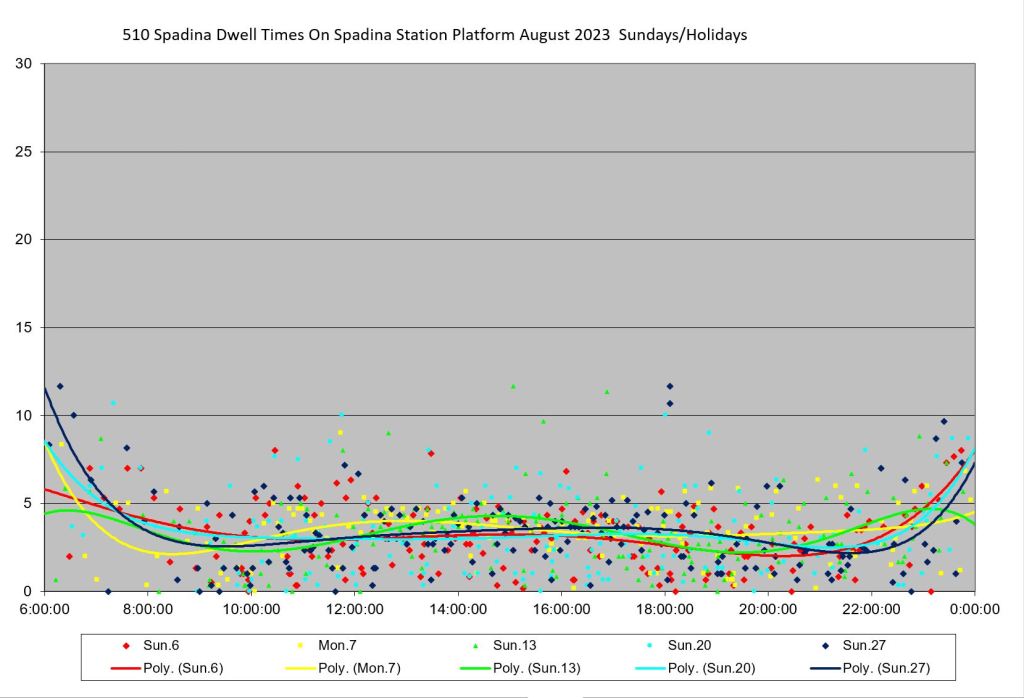1024x698 pixels.
Task: Click the 18:00:00 x-axis label
Action: 665,607
